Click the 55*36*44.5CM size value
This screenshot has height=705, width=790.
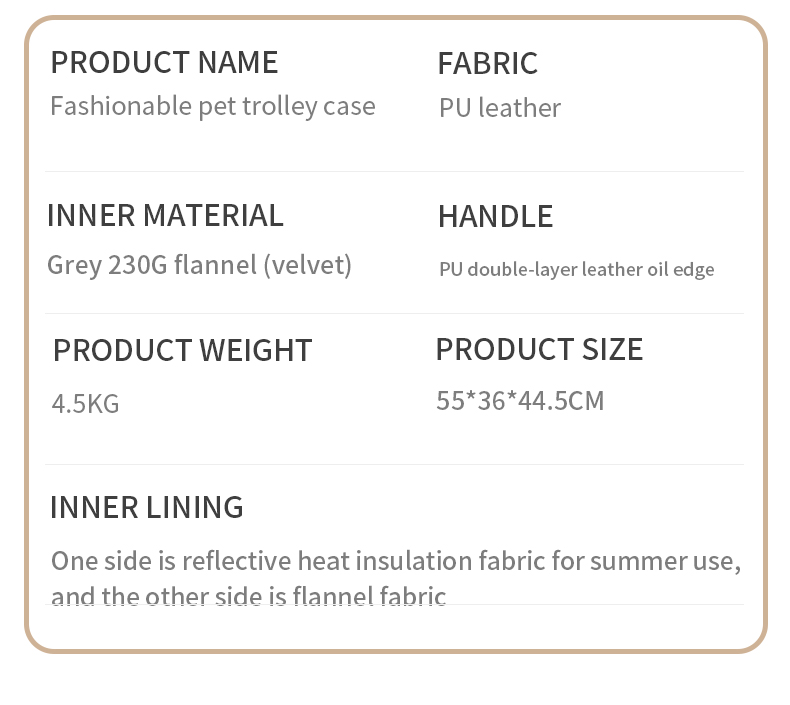(520, 401)
